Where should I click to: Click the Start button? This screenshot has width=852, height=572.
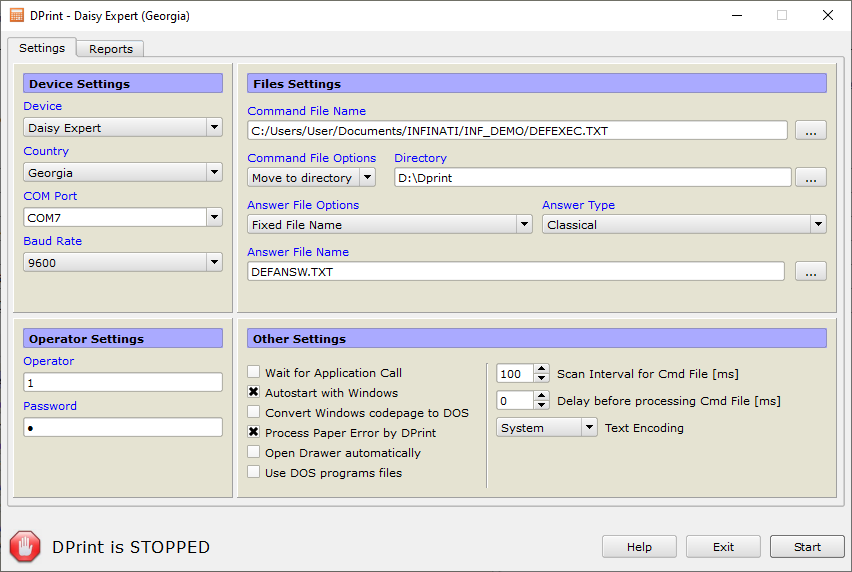807,546
